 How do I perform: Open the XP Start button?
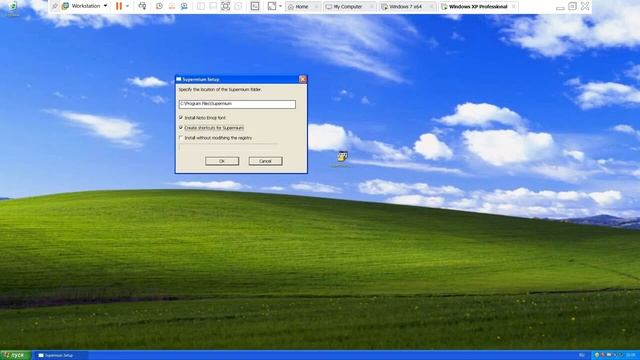tap(16, 355)
